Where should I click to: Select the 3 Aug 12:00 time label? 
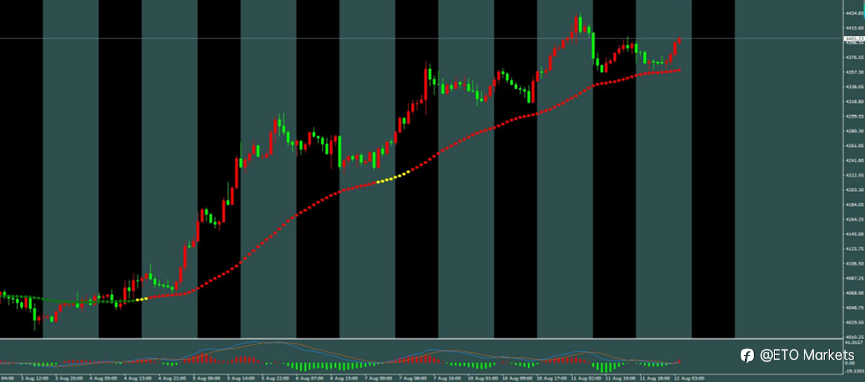[x=35, y=378]
